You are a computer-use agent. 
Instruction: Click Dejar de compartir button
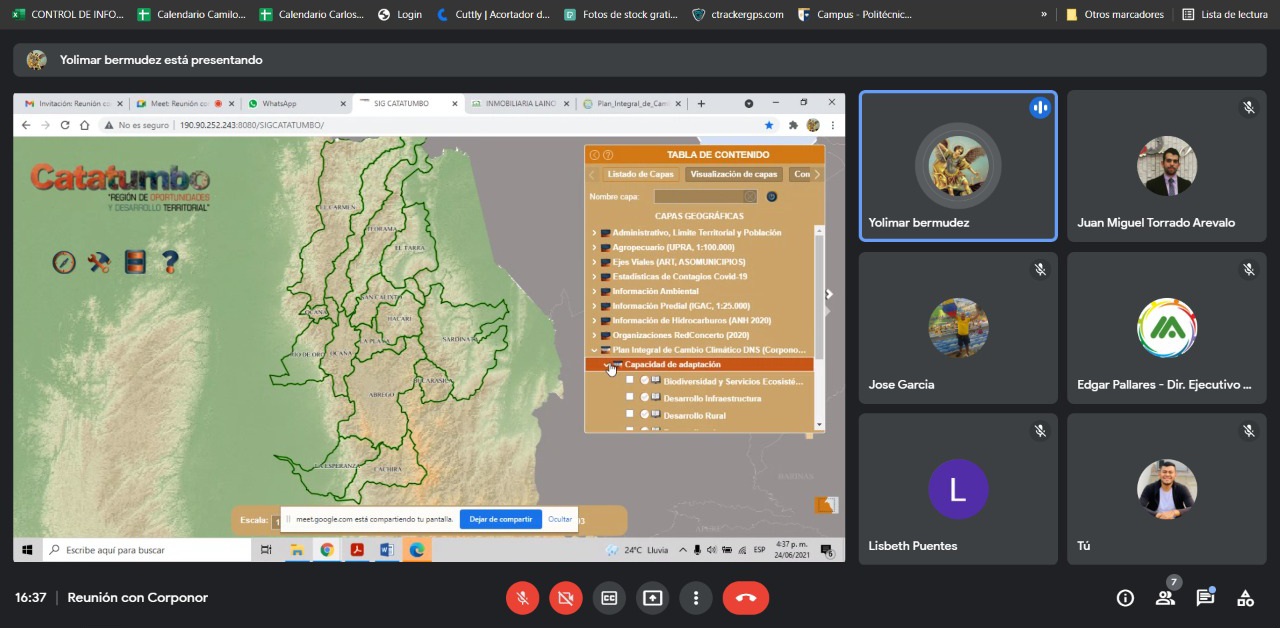[501, 519]
